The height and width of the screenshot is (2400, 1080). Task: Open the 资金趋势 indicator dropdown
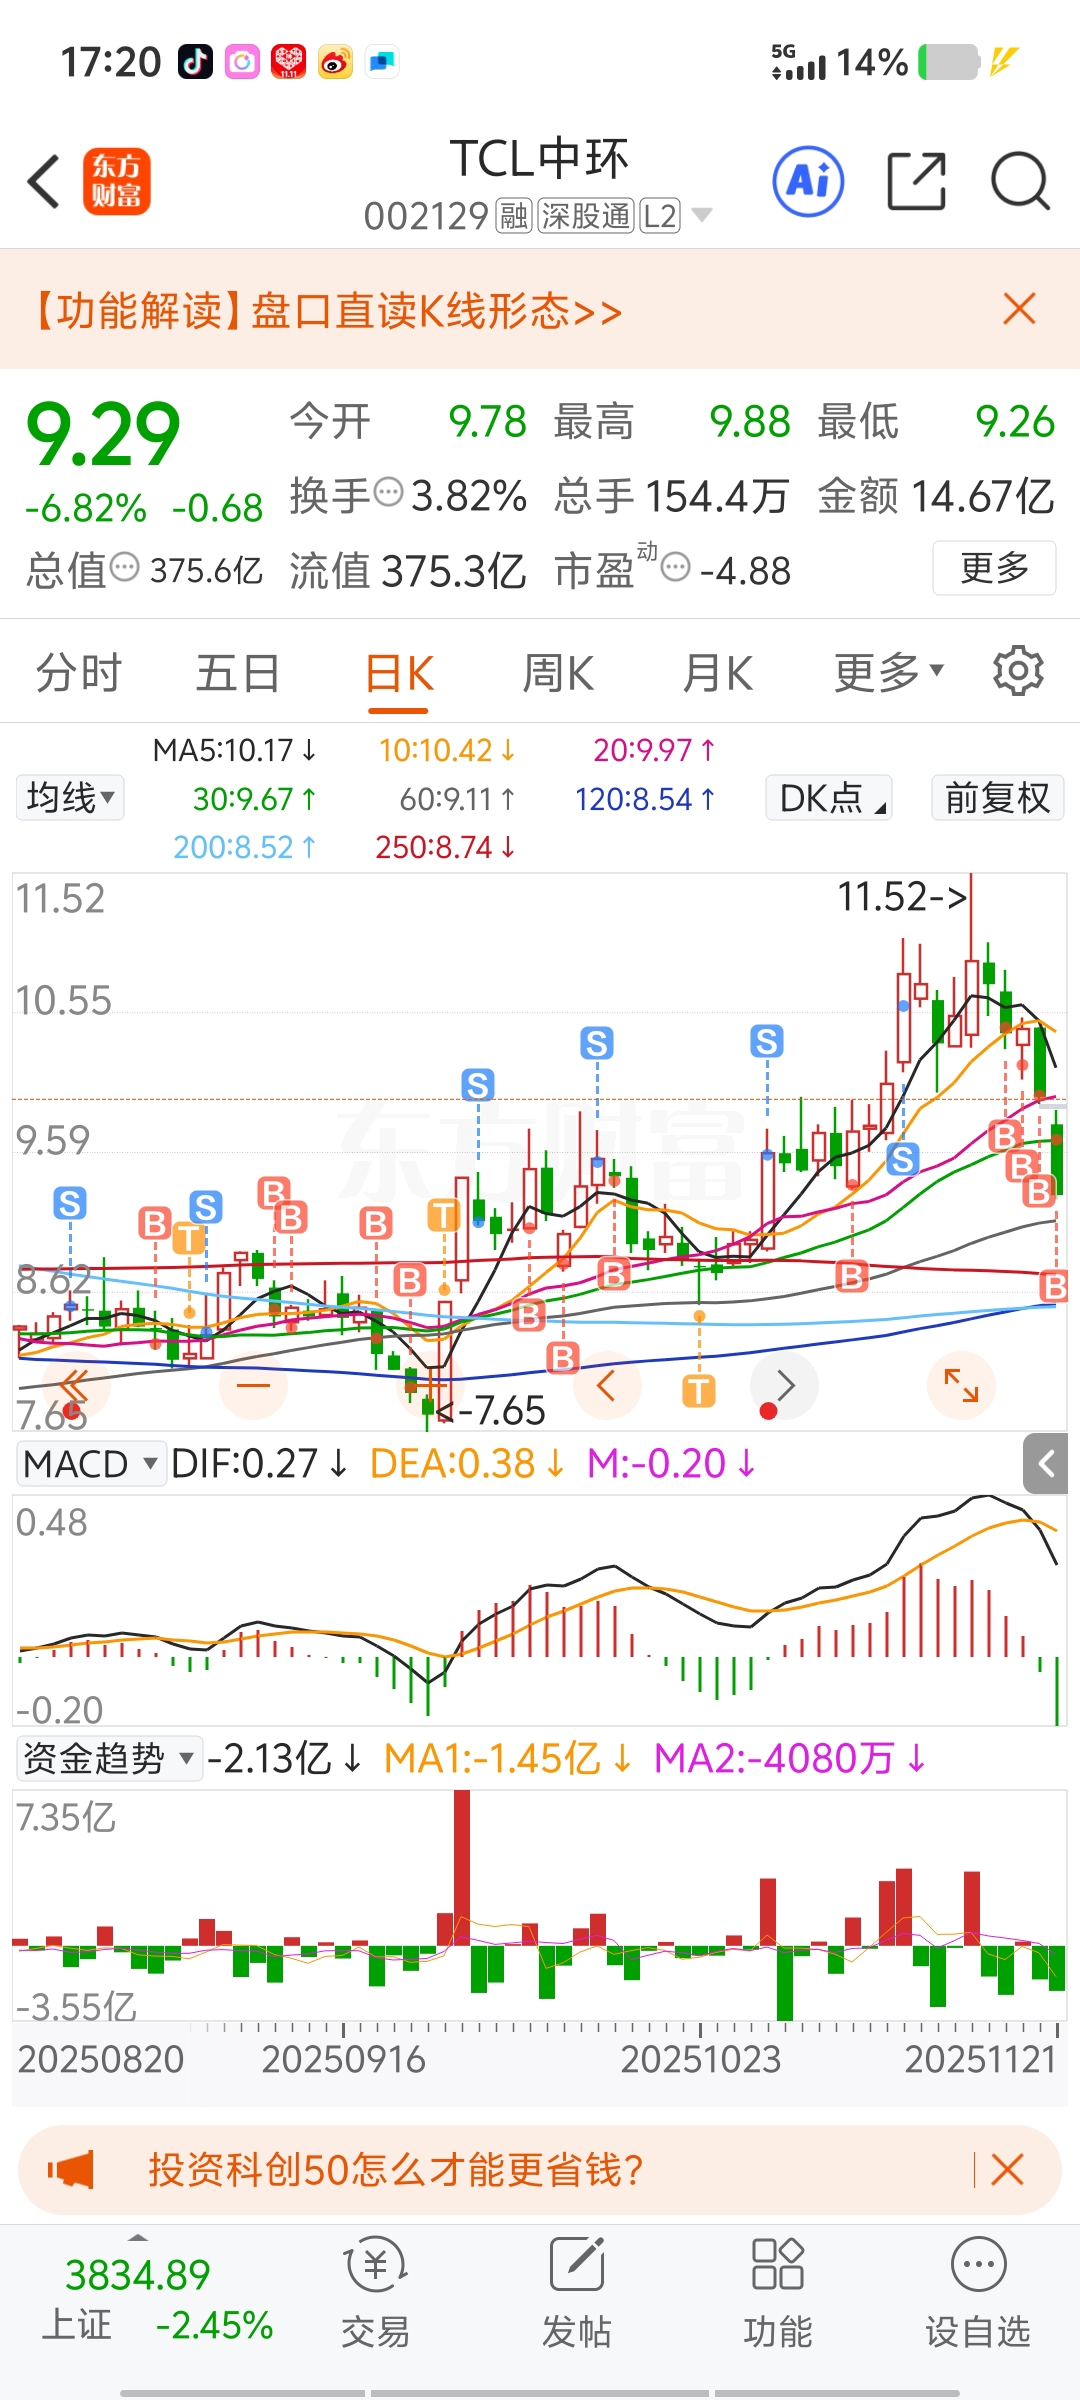[109, 1758]
